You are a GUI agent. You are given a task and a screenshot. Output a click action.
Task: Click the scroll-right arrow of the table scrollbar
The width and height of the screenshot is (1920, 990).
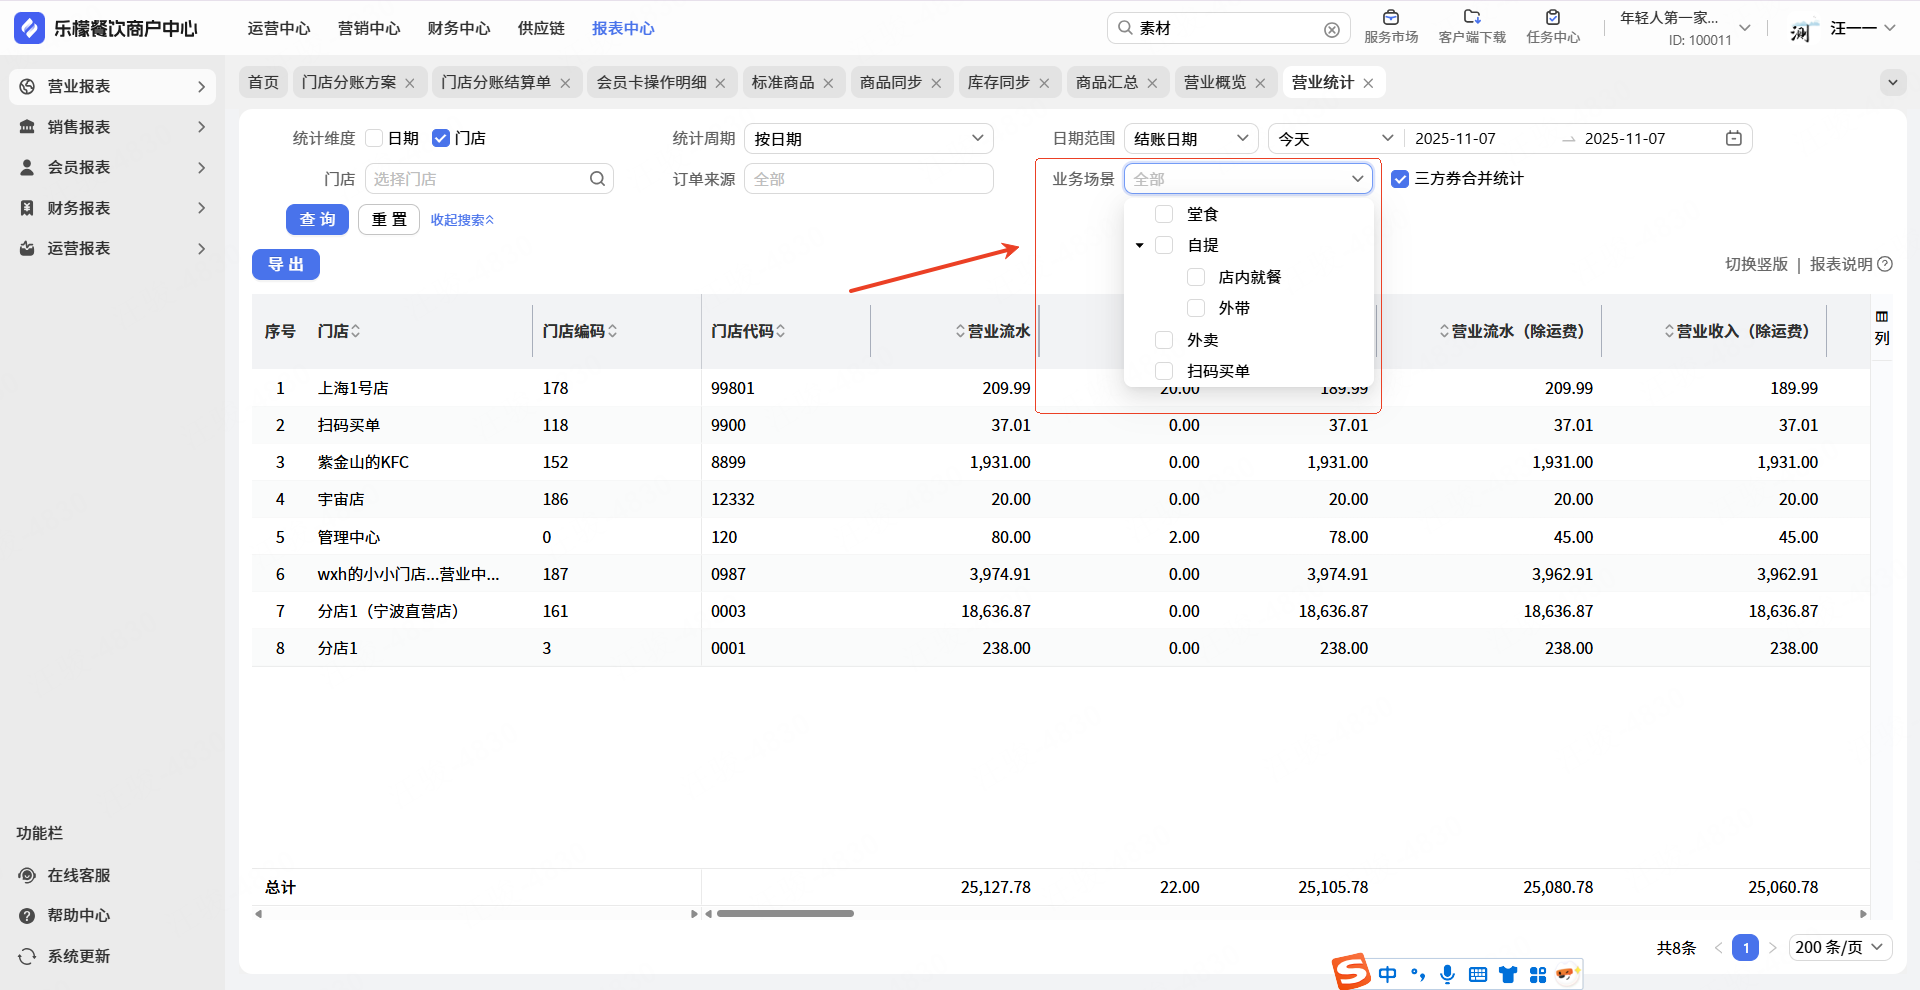point(1862,913)
